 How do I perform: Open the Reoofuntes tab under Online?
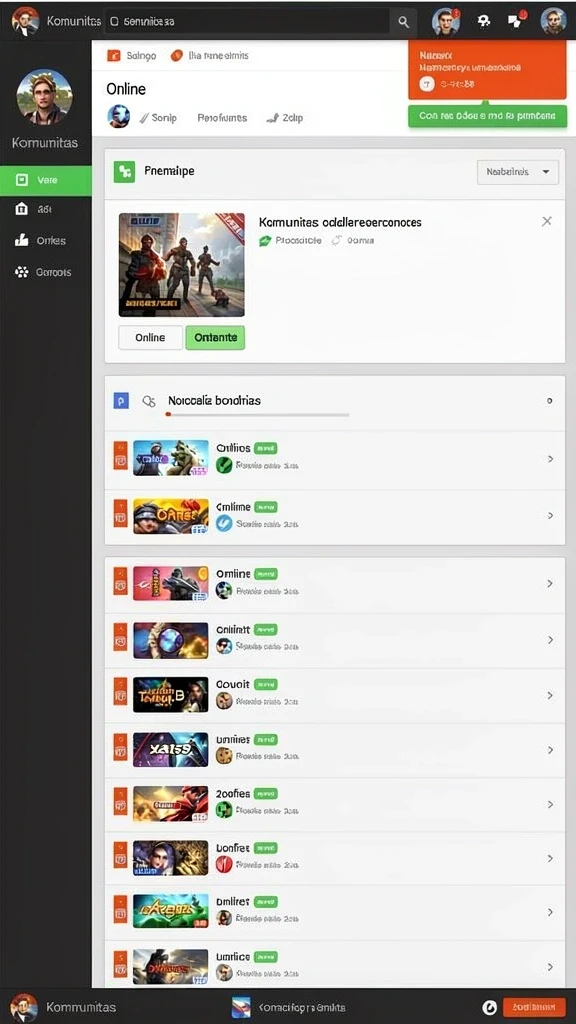(x=222, y=118)
